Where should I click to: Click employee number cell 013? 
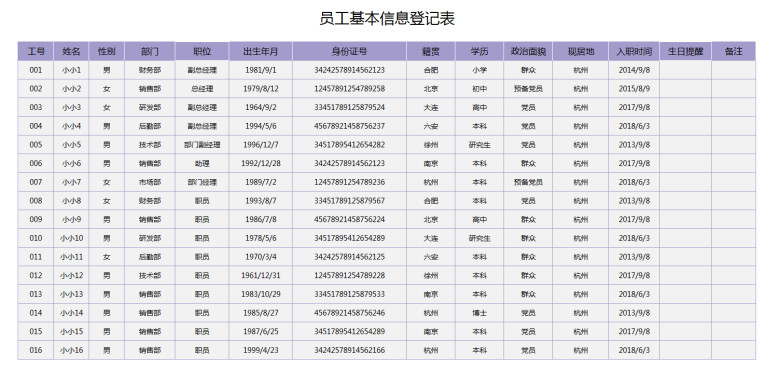(36, 294)
